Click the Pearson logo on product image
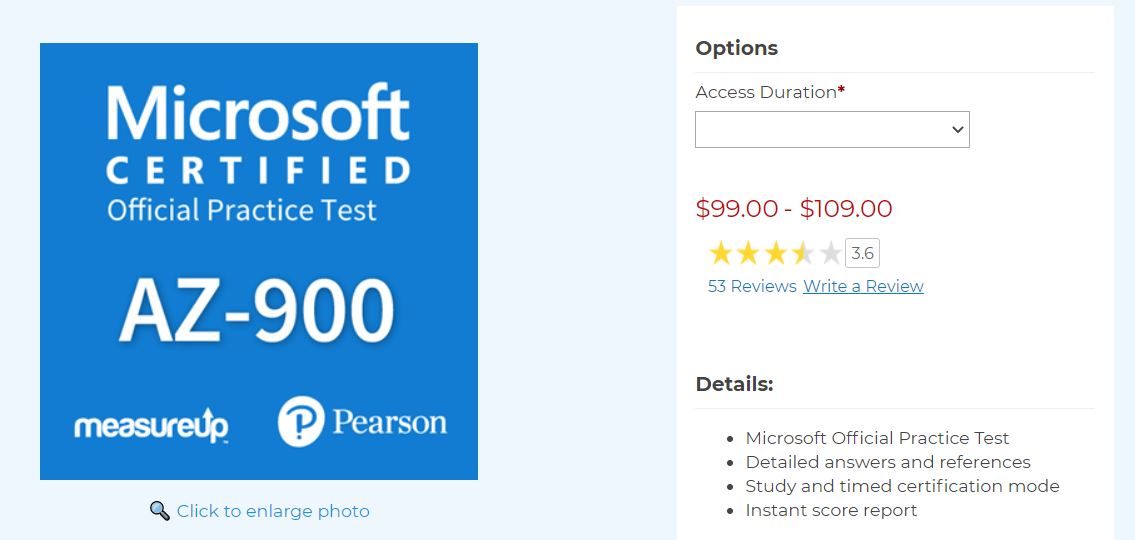1135x540 pixels. [362, 421]
